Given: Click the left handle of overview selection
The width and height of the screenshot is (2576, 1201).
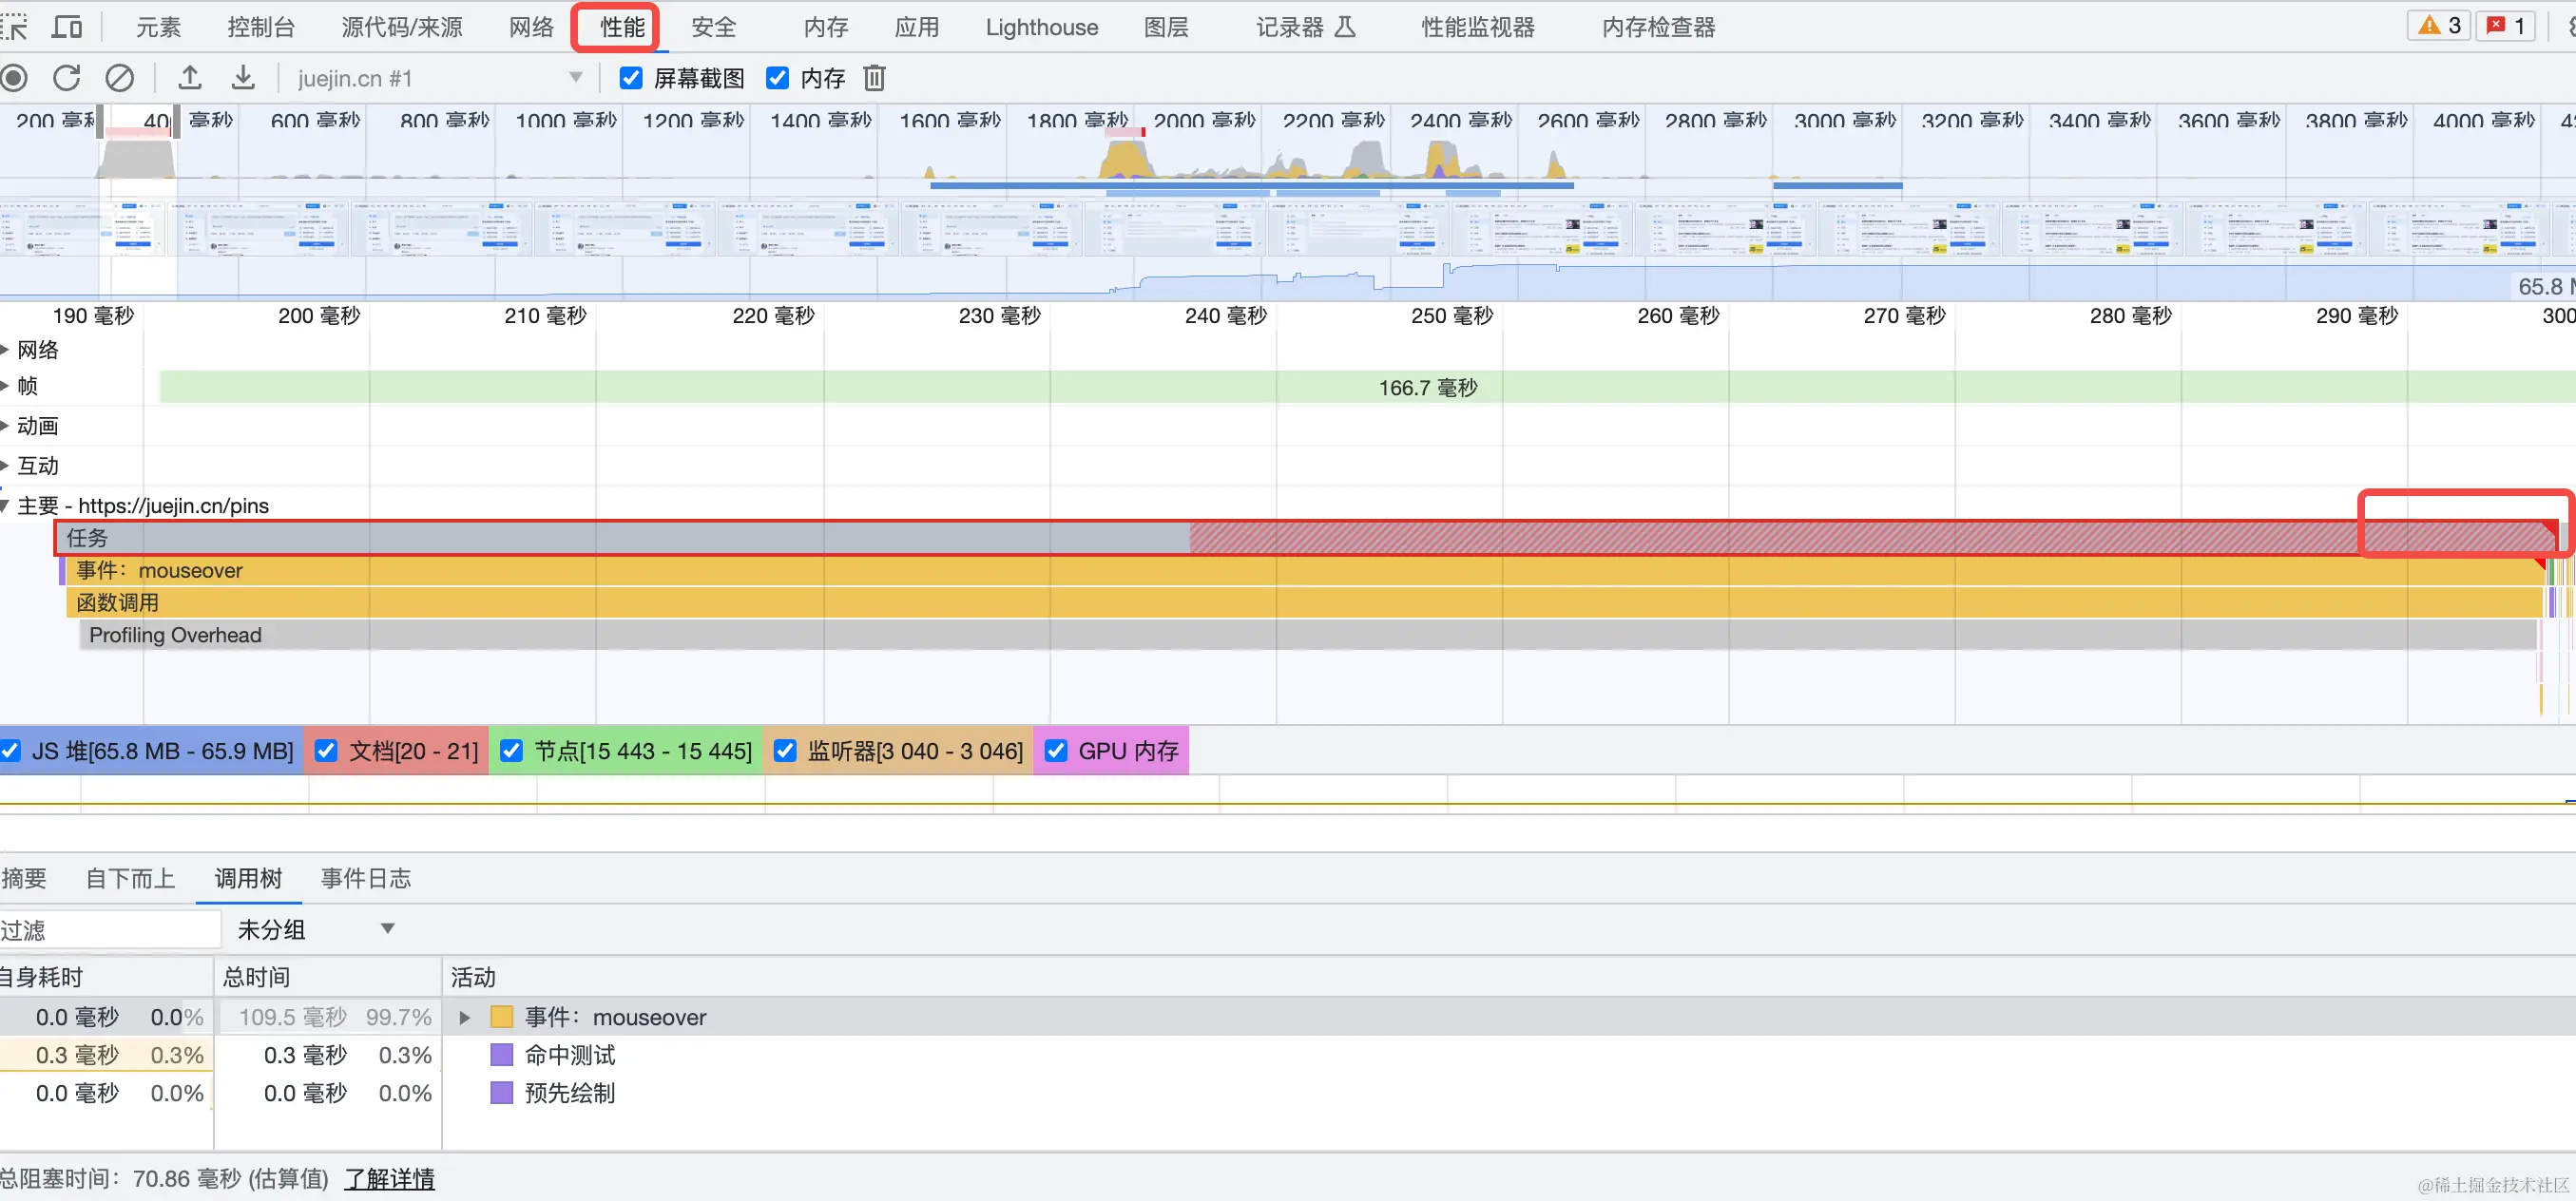Looking at the screenshot, I should pos(100,122).
